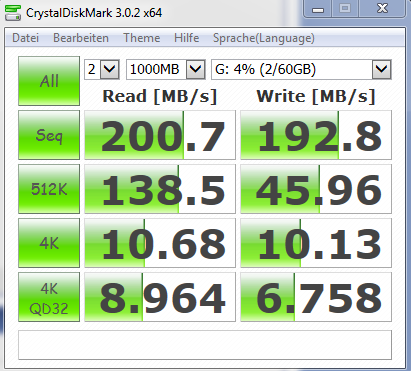
Task: Select the 4K read result 10.68
Action: click(x=160, y=243)
